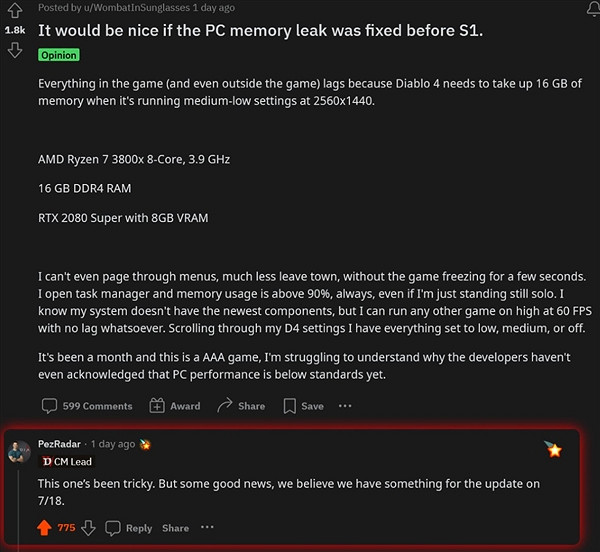Save the post with the bookmark icon
Image resolution: width=600 pixels, height=552 pixels.
[303, 406]
